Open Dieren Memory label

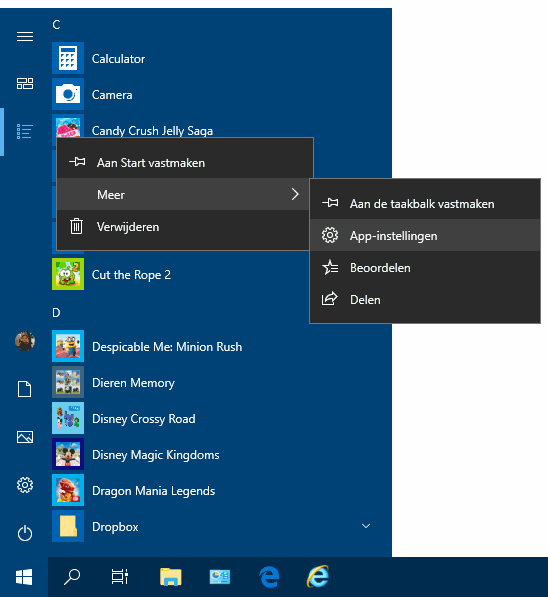pyautogui.click(x=133, y=383)
